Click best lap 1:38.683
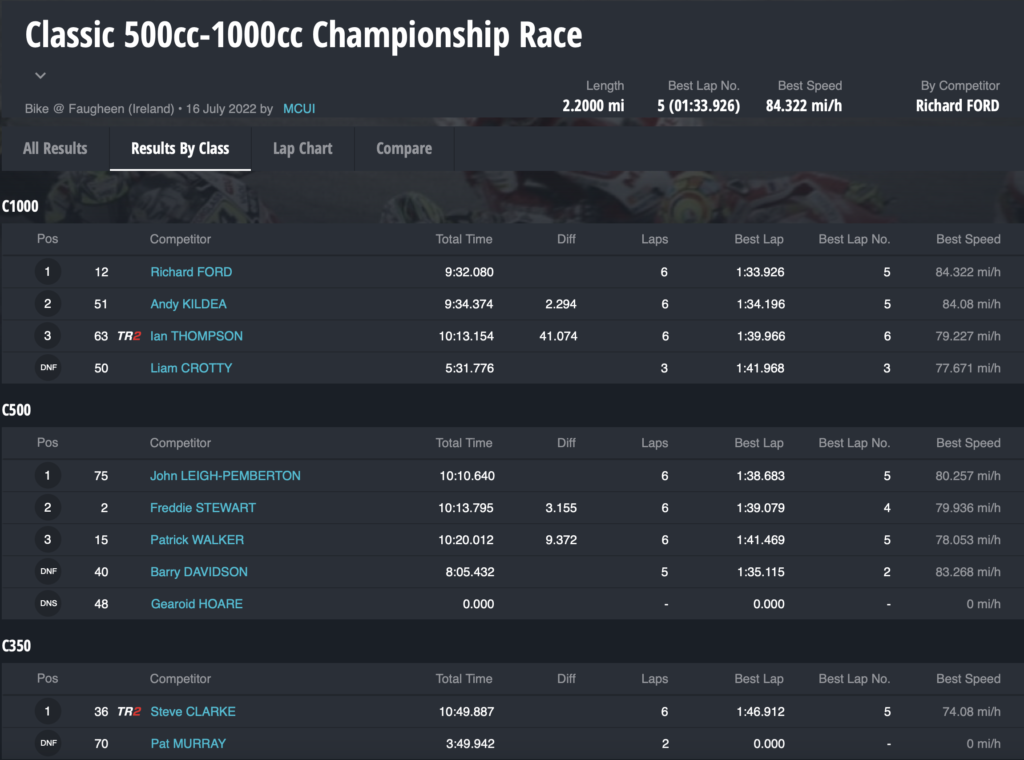The width and height of the screenshot is (1024, 760). pyautogui.click(x=761, y=475)
